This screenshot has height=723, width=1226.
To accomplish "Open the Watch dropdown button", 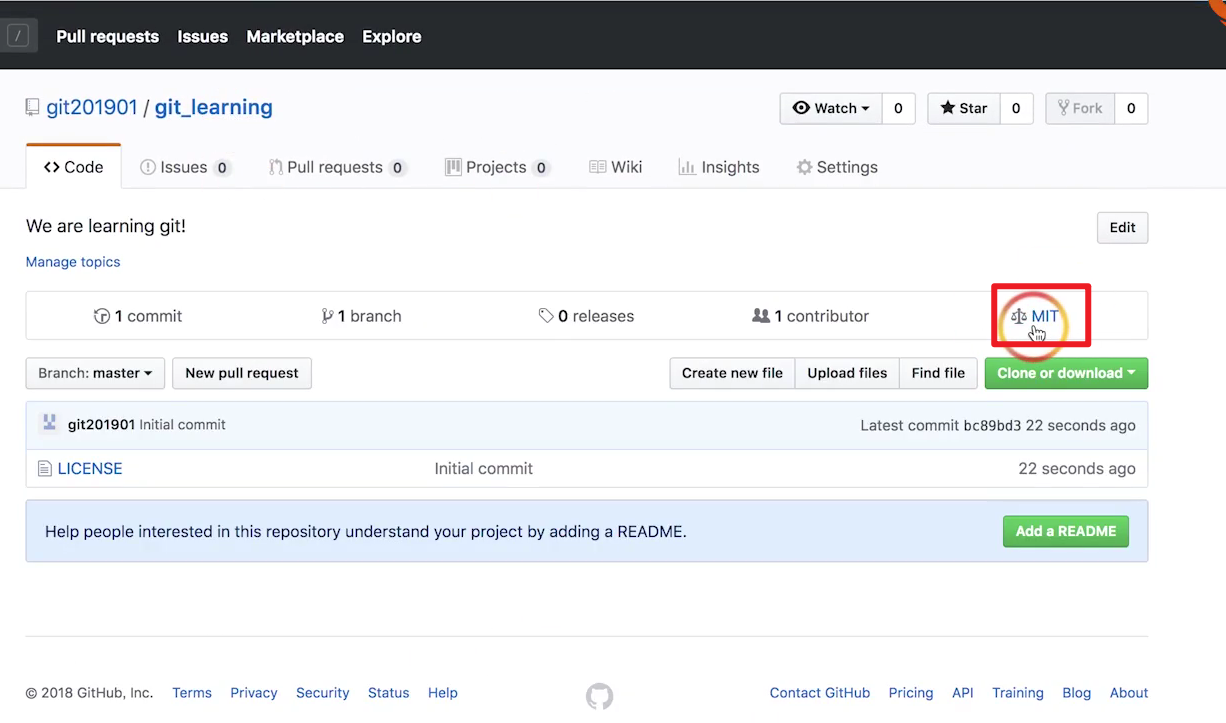I will click(x=831, y=108).
